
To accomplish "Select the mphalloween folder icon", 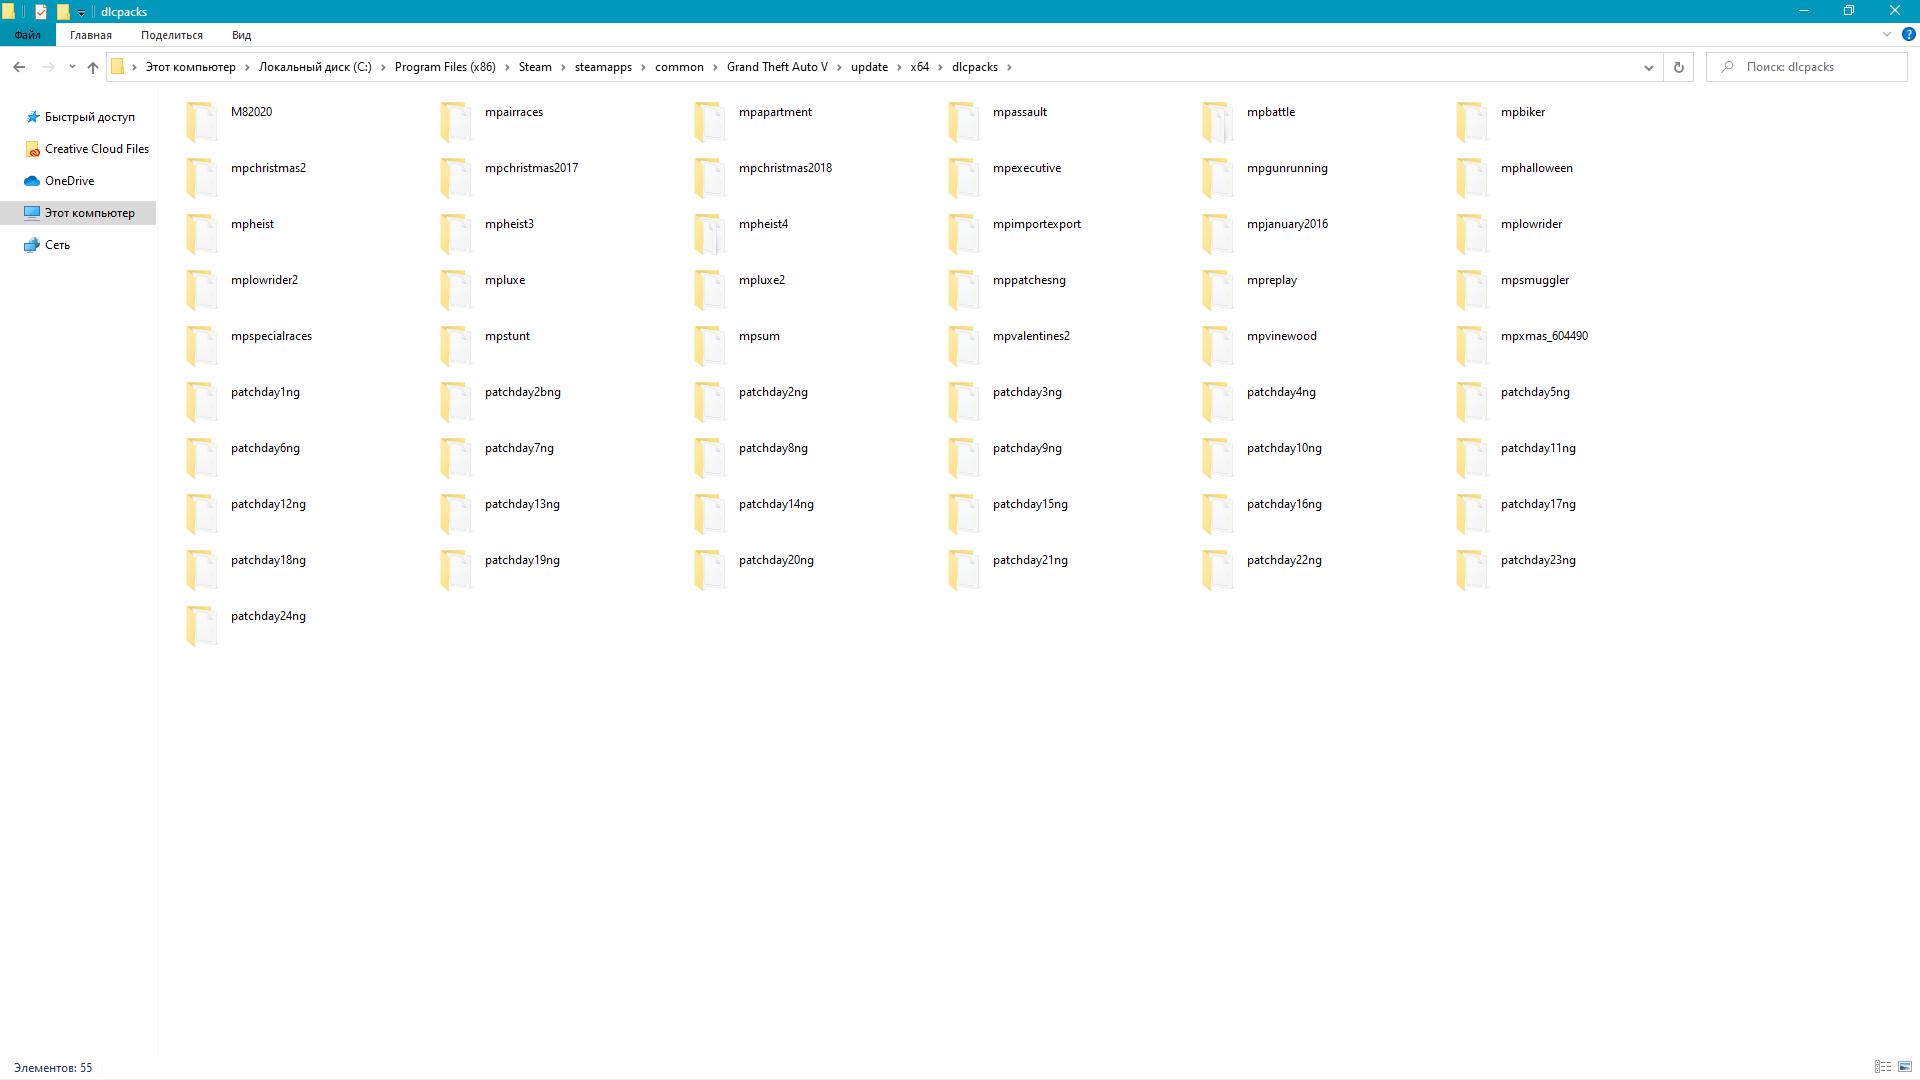I will click(1472, 177).
